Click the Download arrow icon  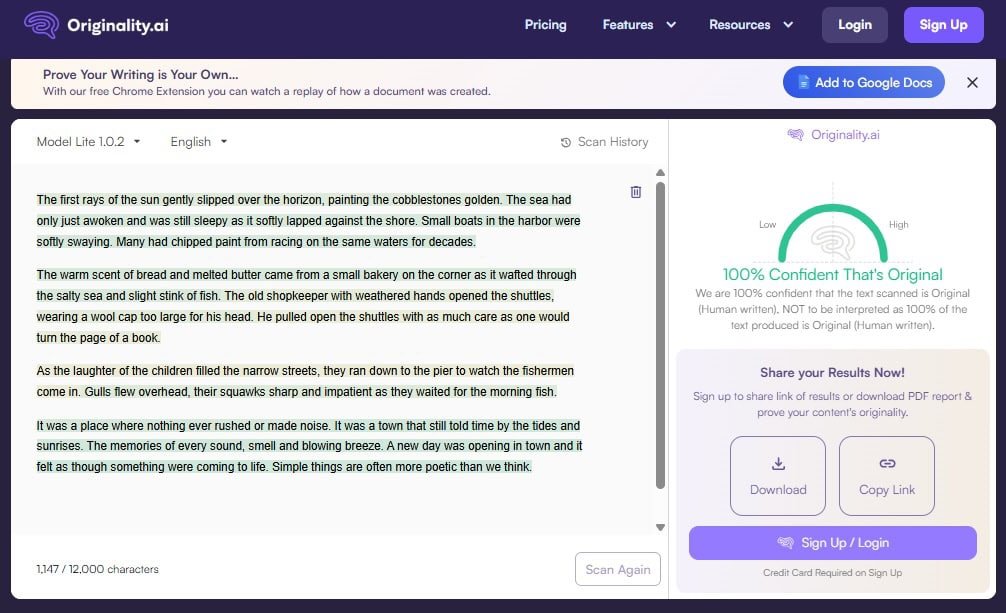click(778, 464)
